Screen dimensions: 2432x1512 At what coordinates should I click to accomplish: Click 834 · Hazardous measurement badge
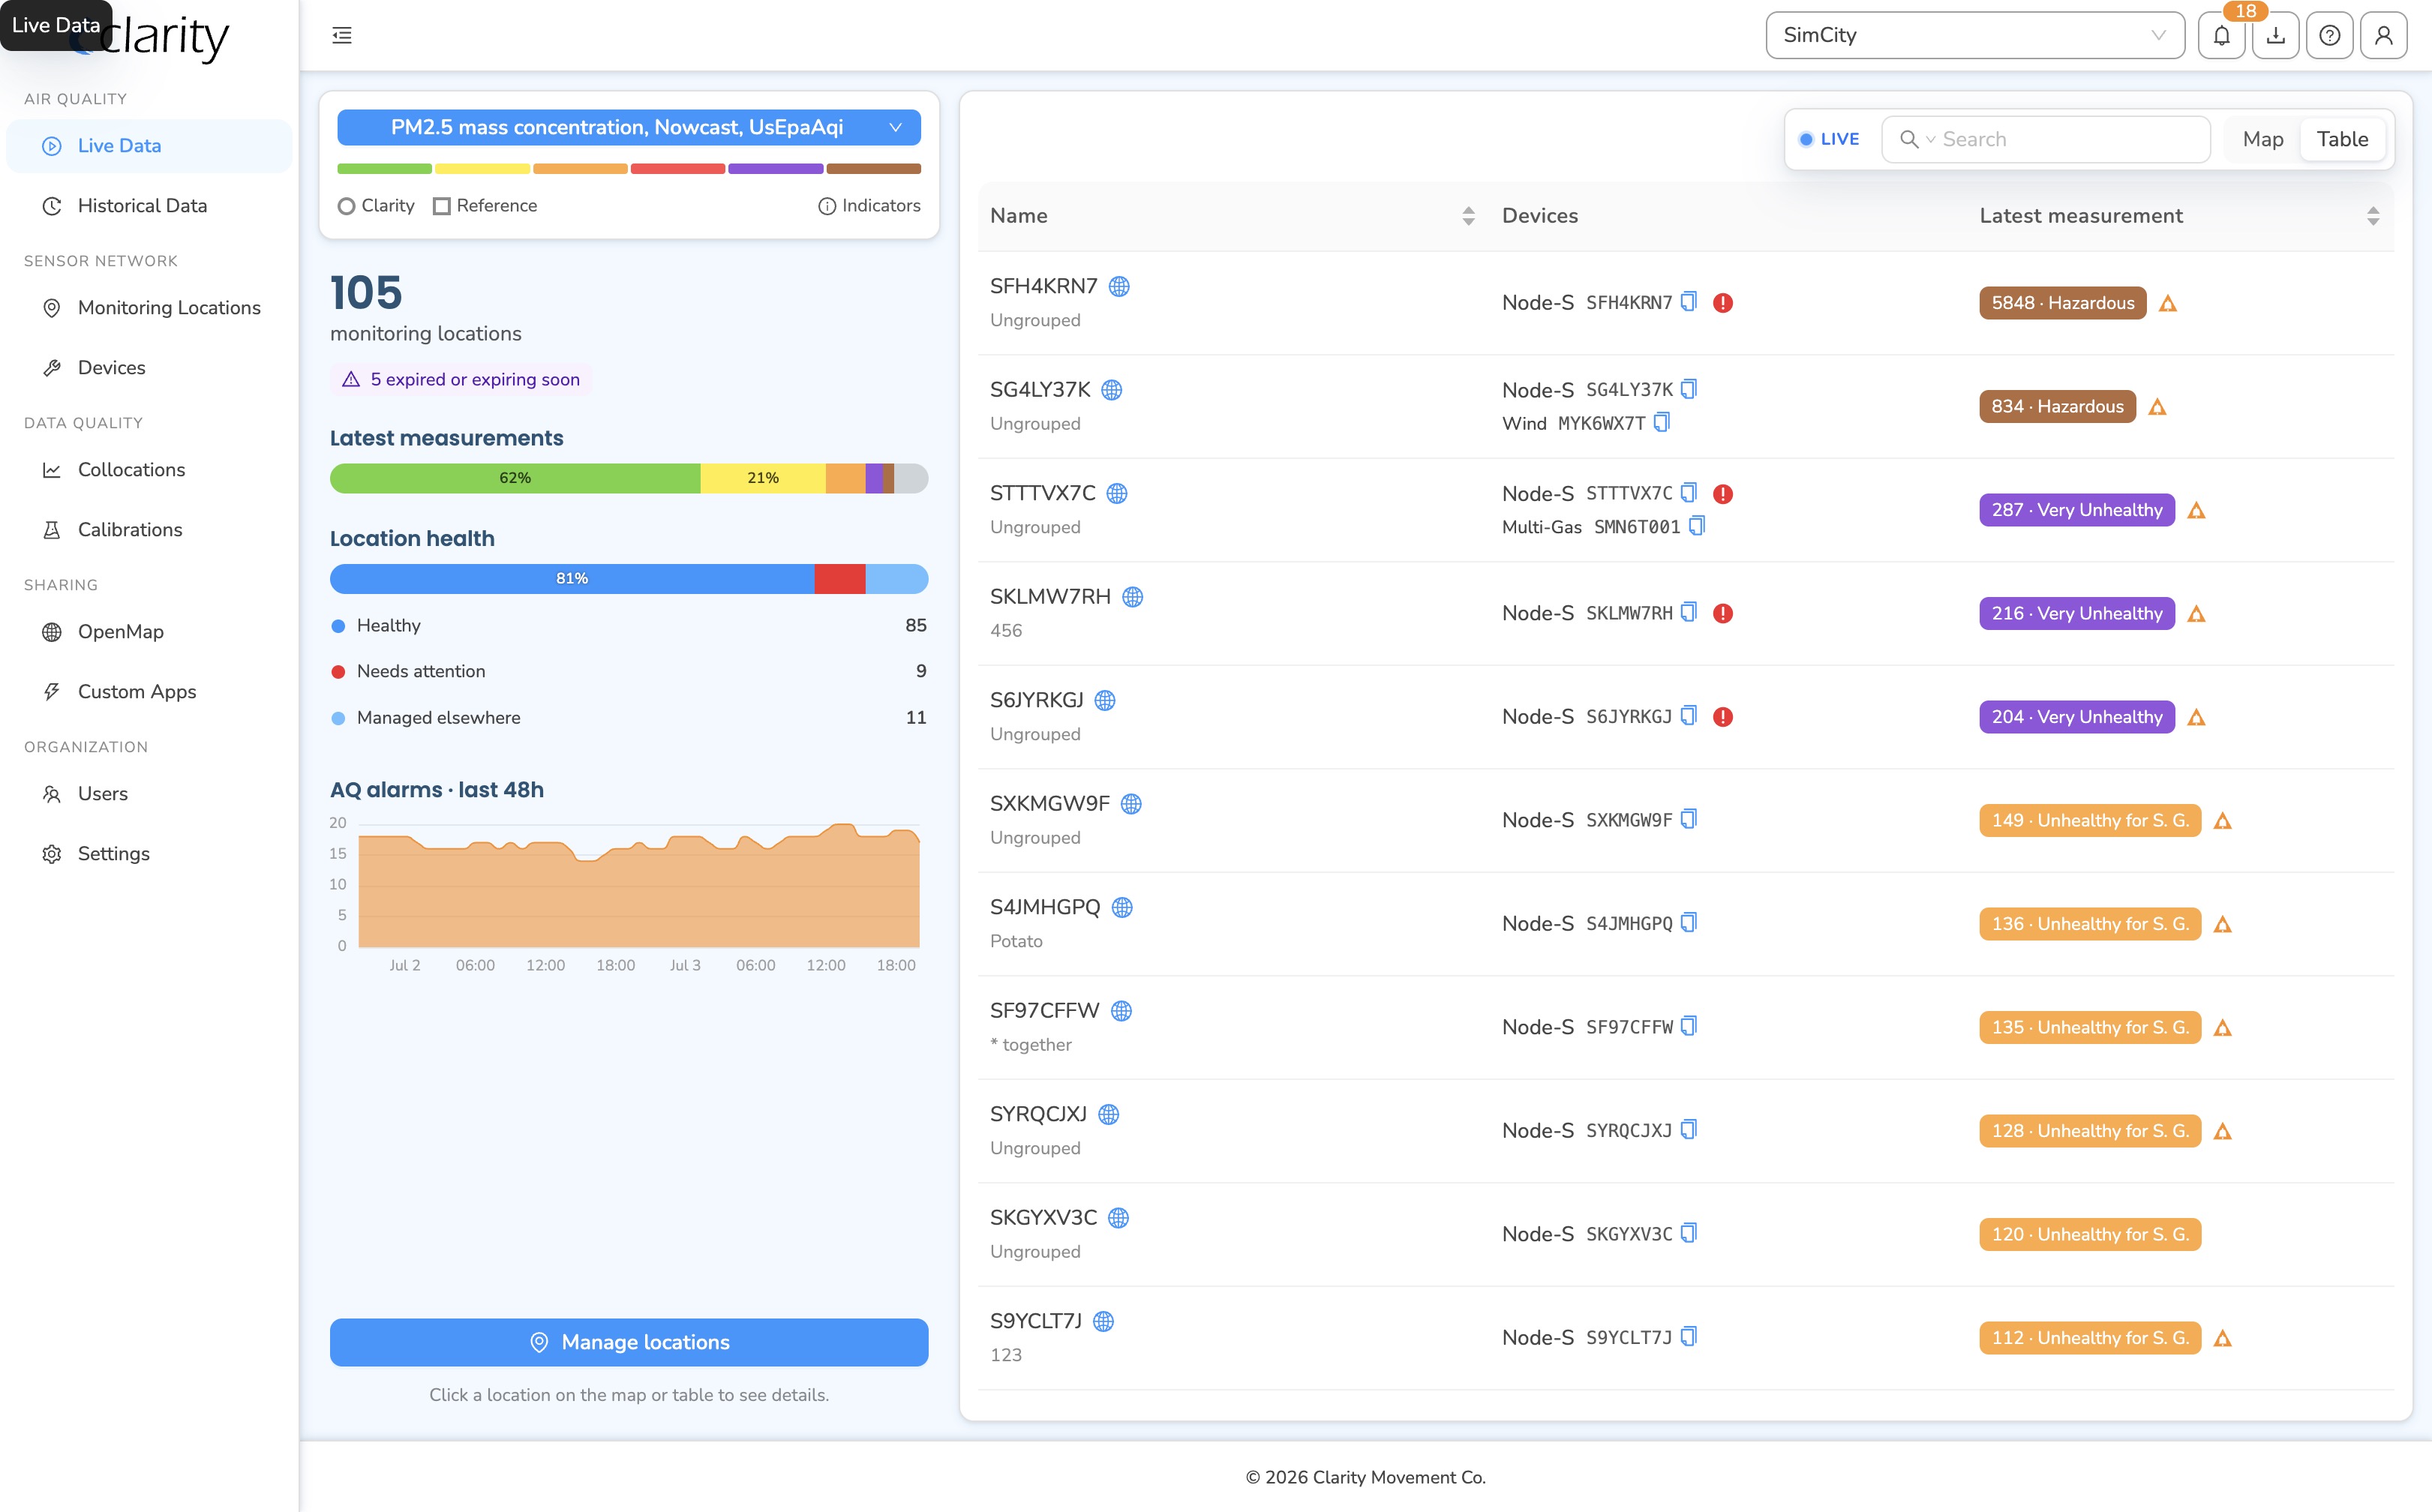2057,407
